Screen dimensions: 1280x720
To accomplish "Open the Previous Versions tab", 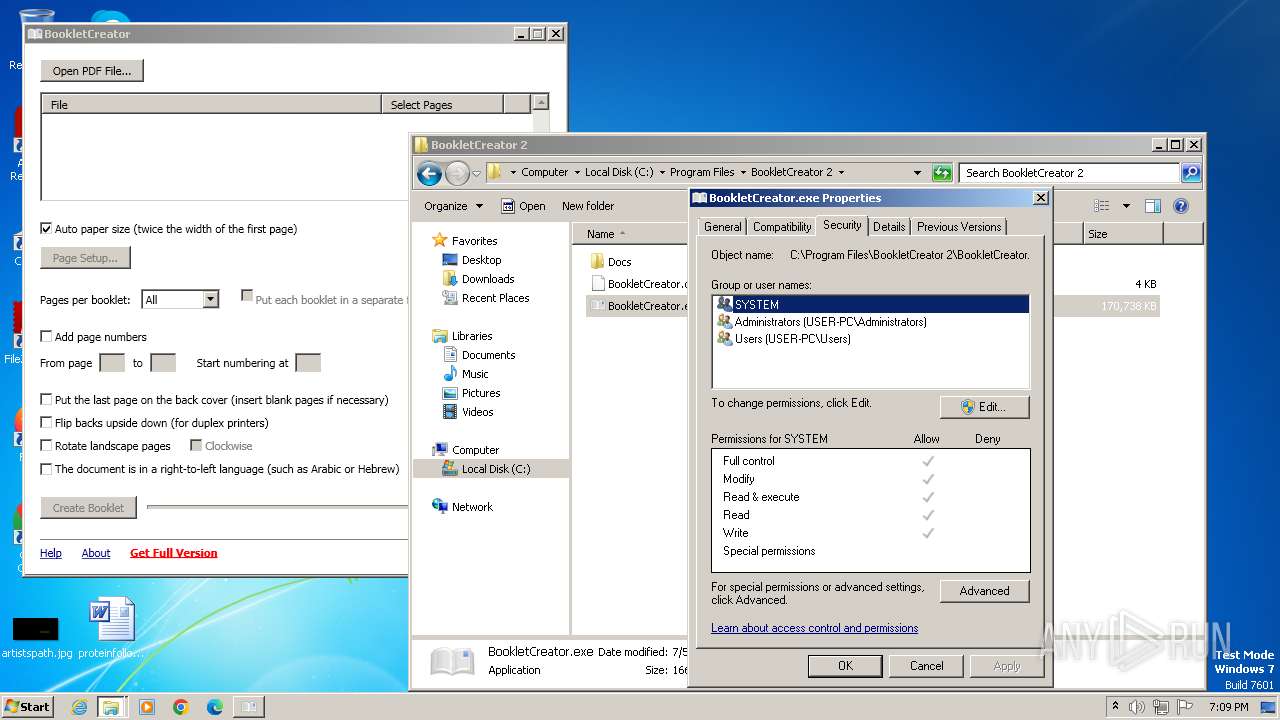I will pyautogui.click(x=959, y=227).
